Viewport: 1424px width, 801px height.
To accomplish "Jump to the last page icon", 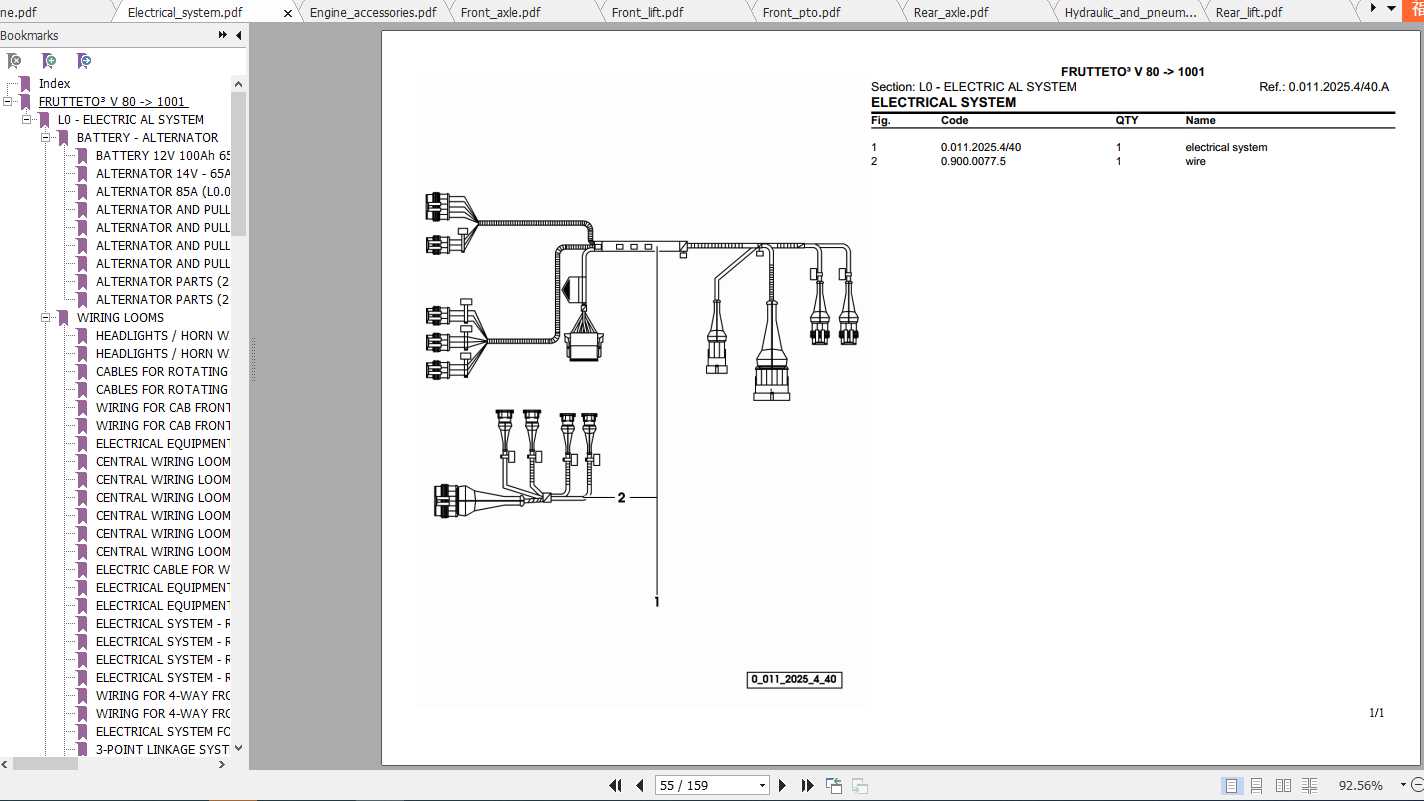I will point(807,785).
